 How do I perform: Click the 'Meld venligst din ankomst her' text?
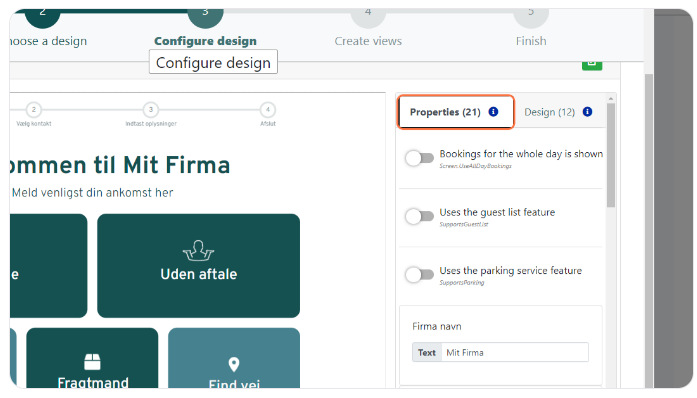point(92,193)
